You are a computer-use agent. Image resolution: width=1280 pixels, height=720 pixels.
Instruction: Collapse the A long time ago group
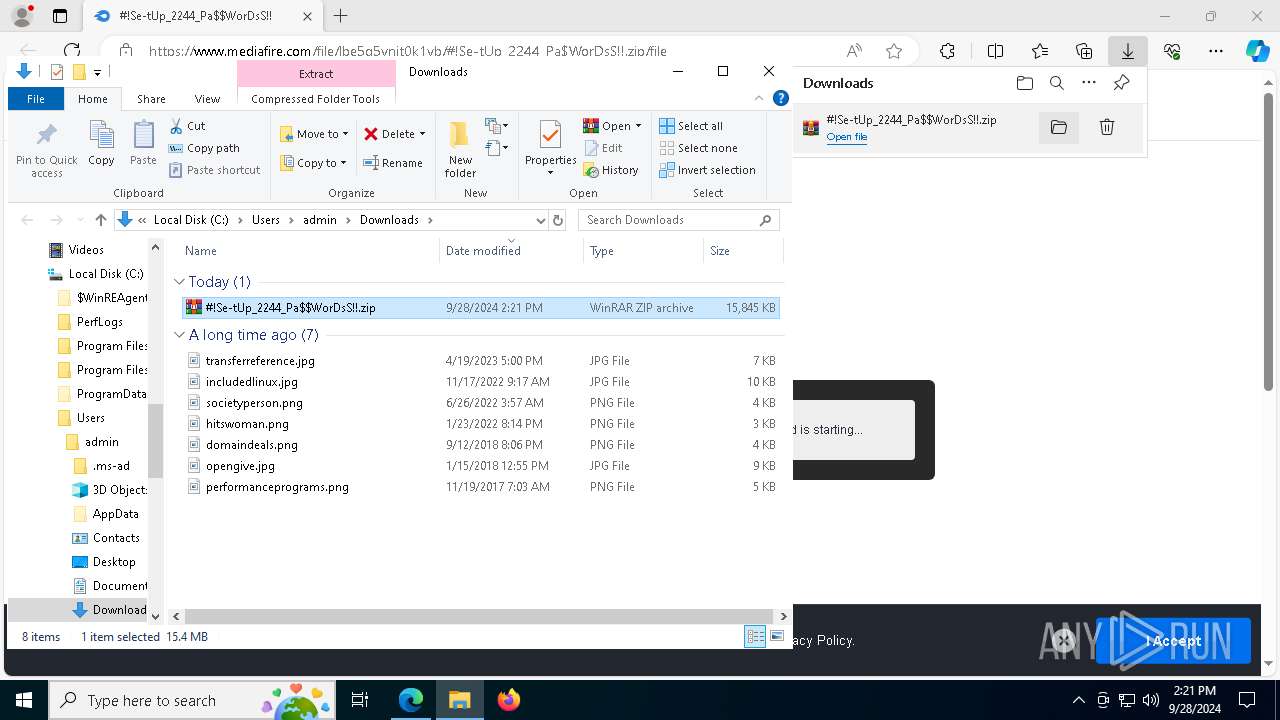(x=179, y=335)
